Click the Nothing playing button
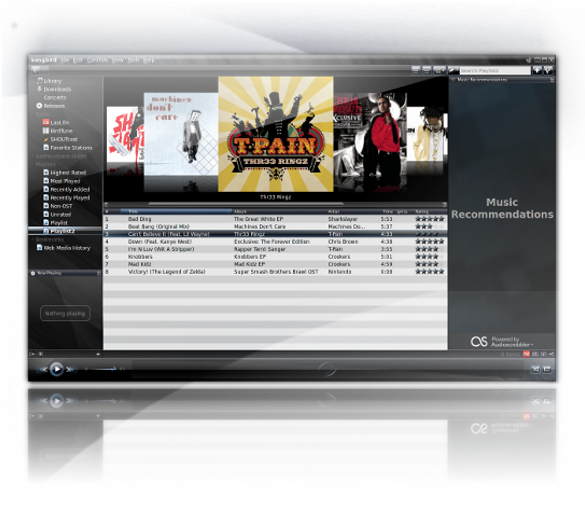 point(65,313)
